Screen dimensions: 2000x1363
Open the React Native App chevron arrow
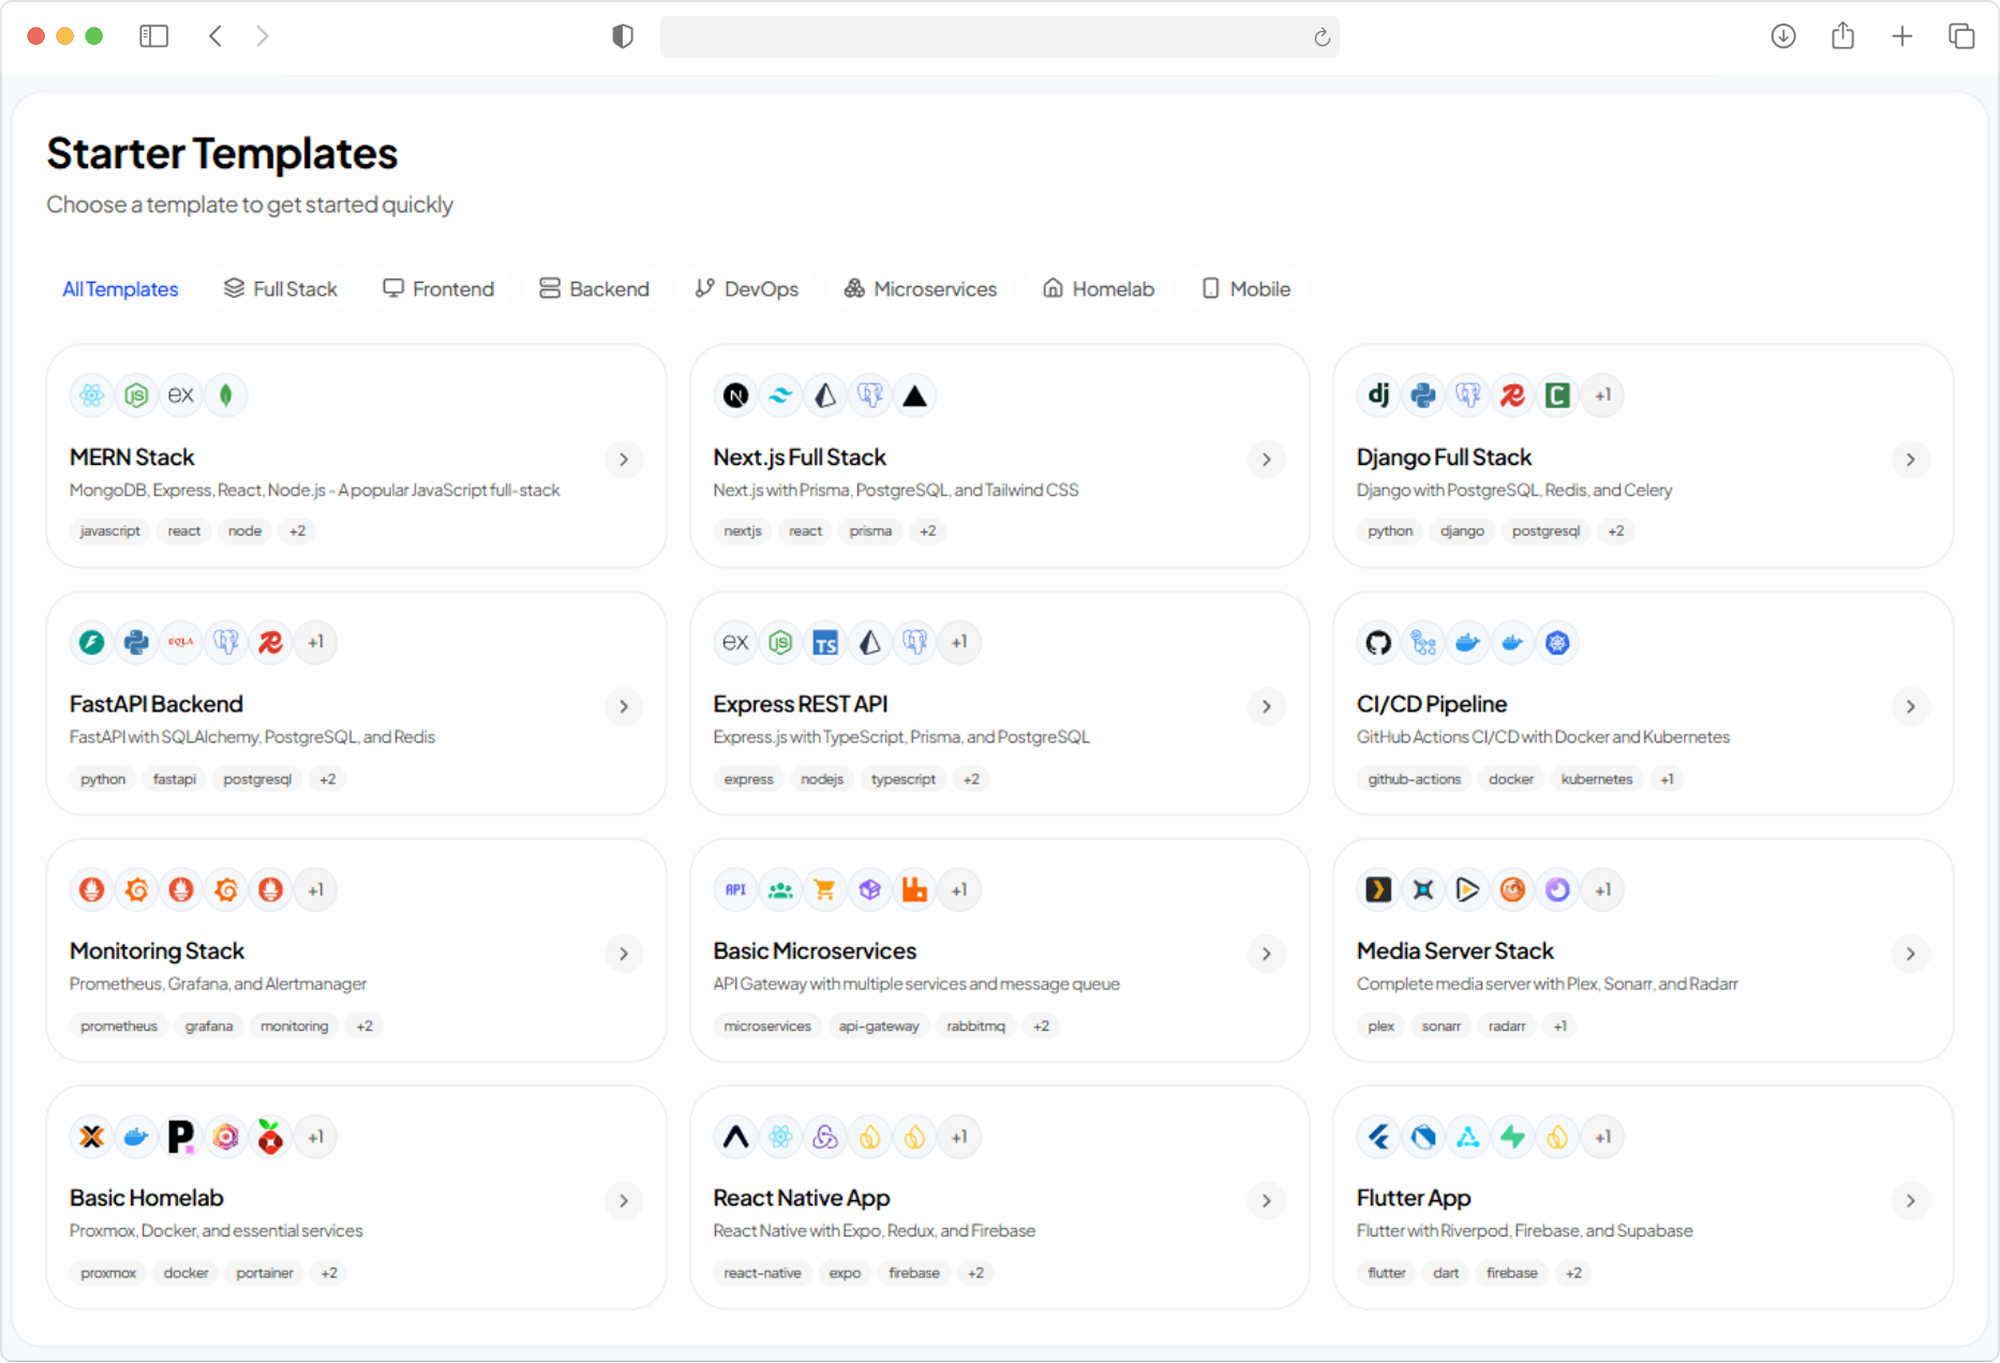pos(1266,1200)
